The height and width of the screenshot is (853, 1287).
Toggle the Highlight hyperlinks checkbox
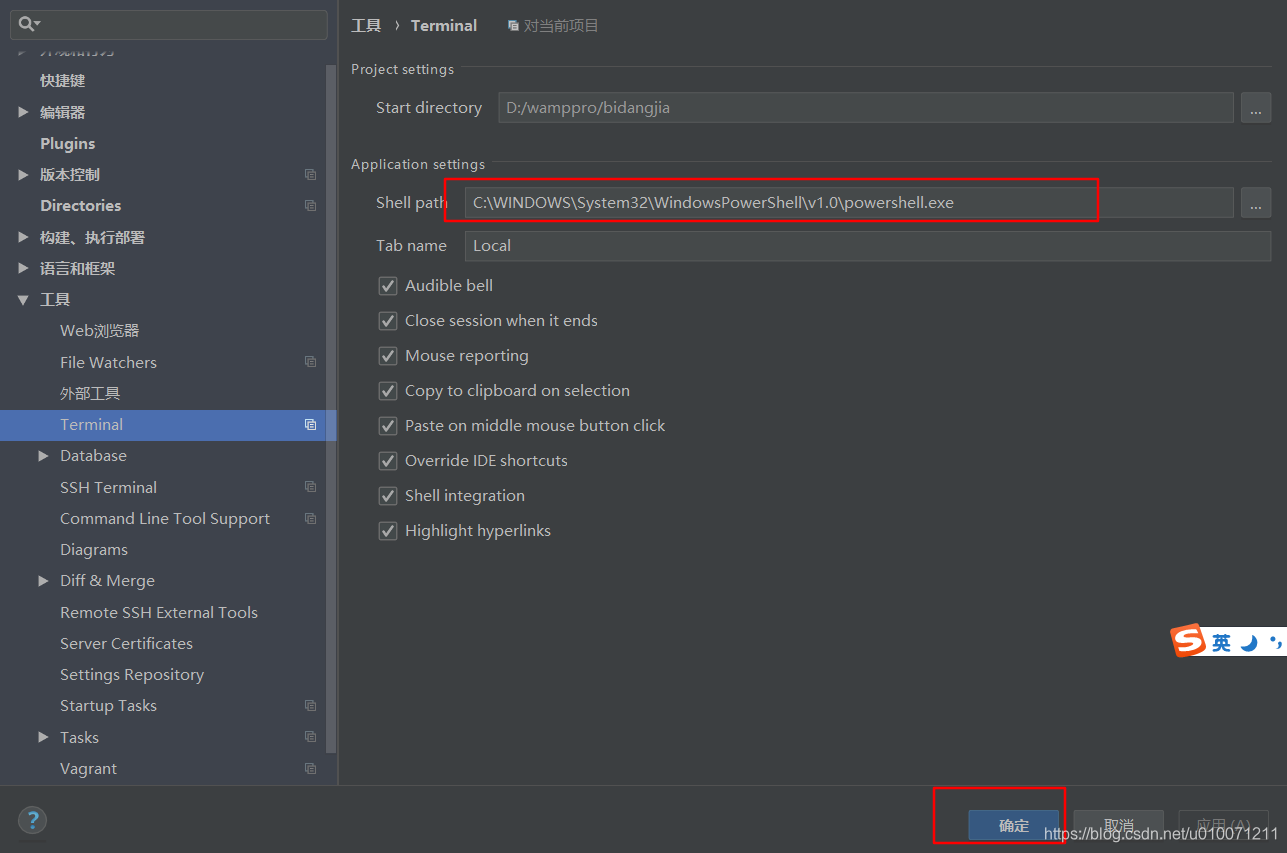pyautogui.click(x=388, y=531)
